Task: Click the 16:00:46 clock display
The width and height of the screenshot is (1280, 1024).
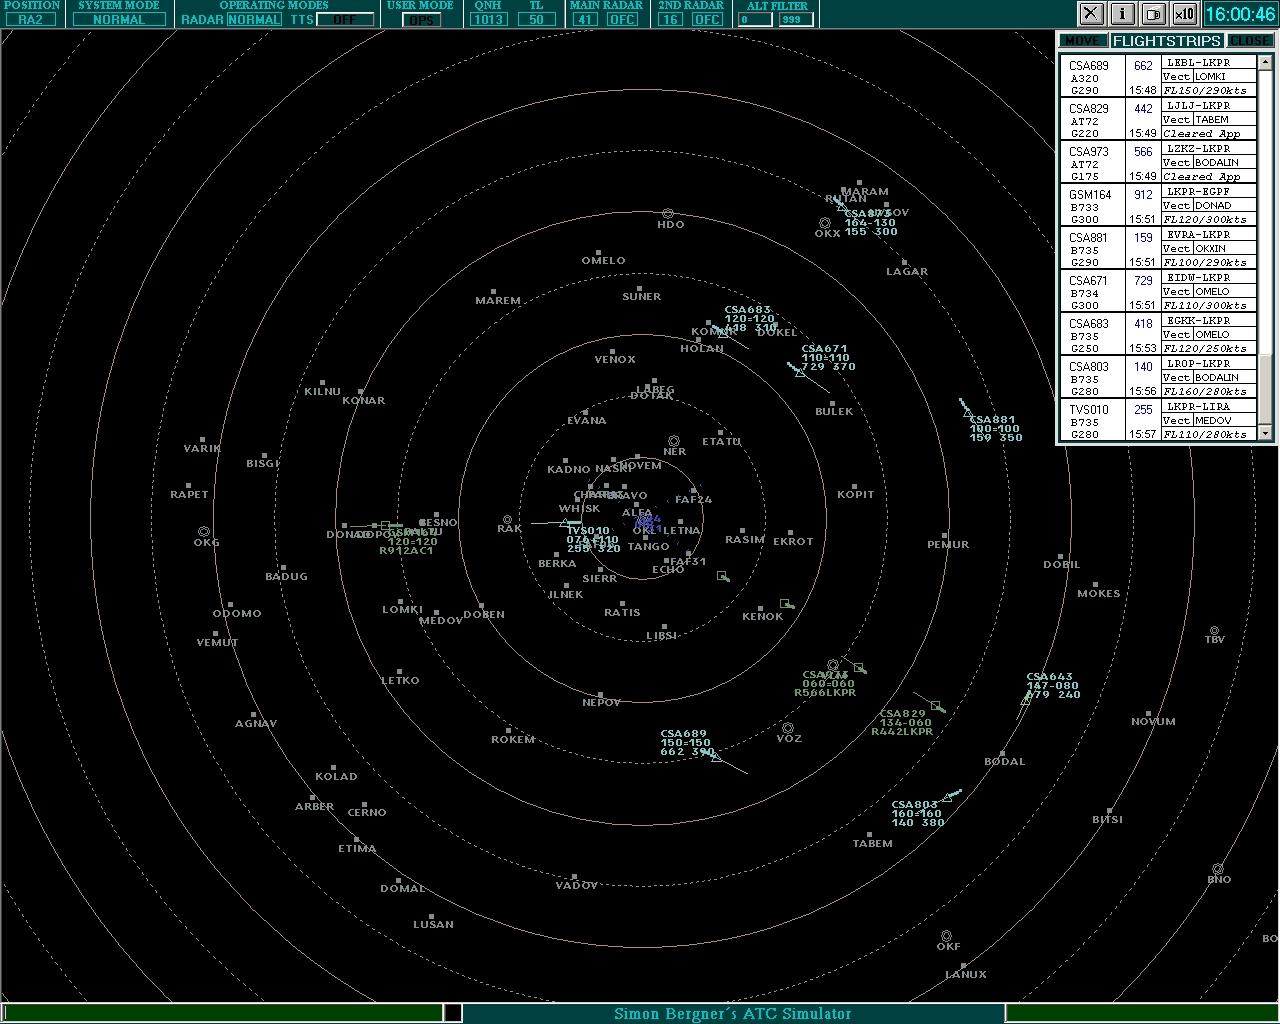Action: pyautogui.click(x=1240, y=13)
